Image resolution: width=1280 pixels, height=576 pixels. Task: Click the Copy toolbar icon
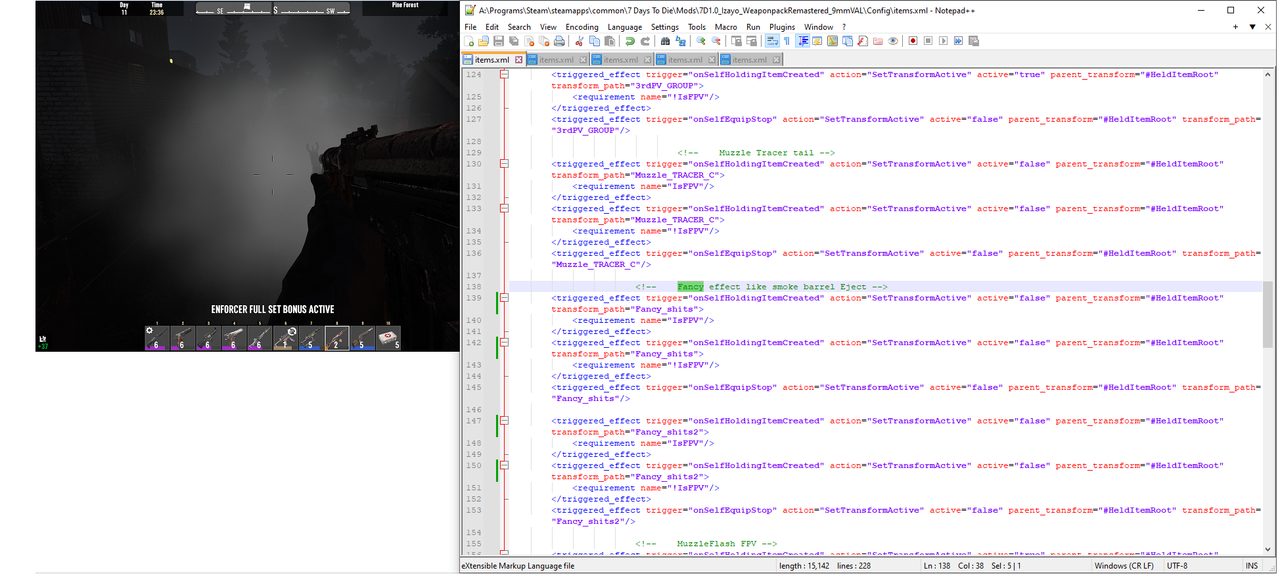[594, 41]
